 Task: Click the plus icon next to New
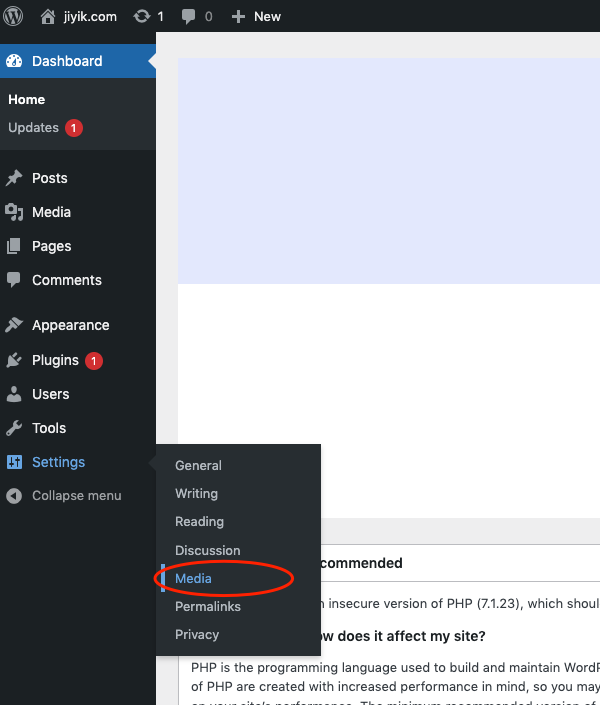click(238, 17)
